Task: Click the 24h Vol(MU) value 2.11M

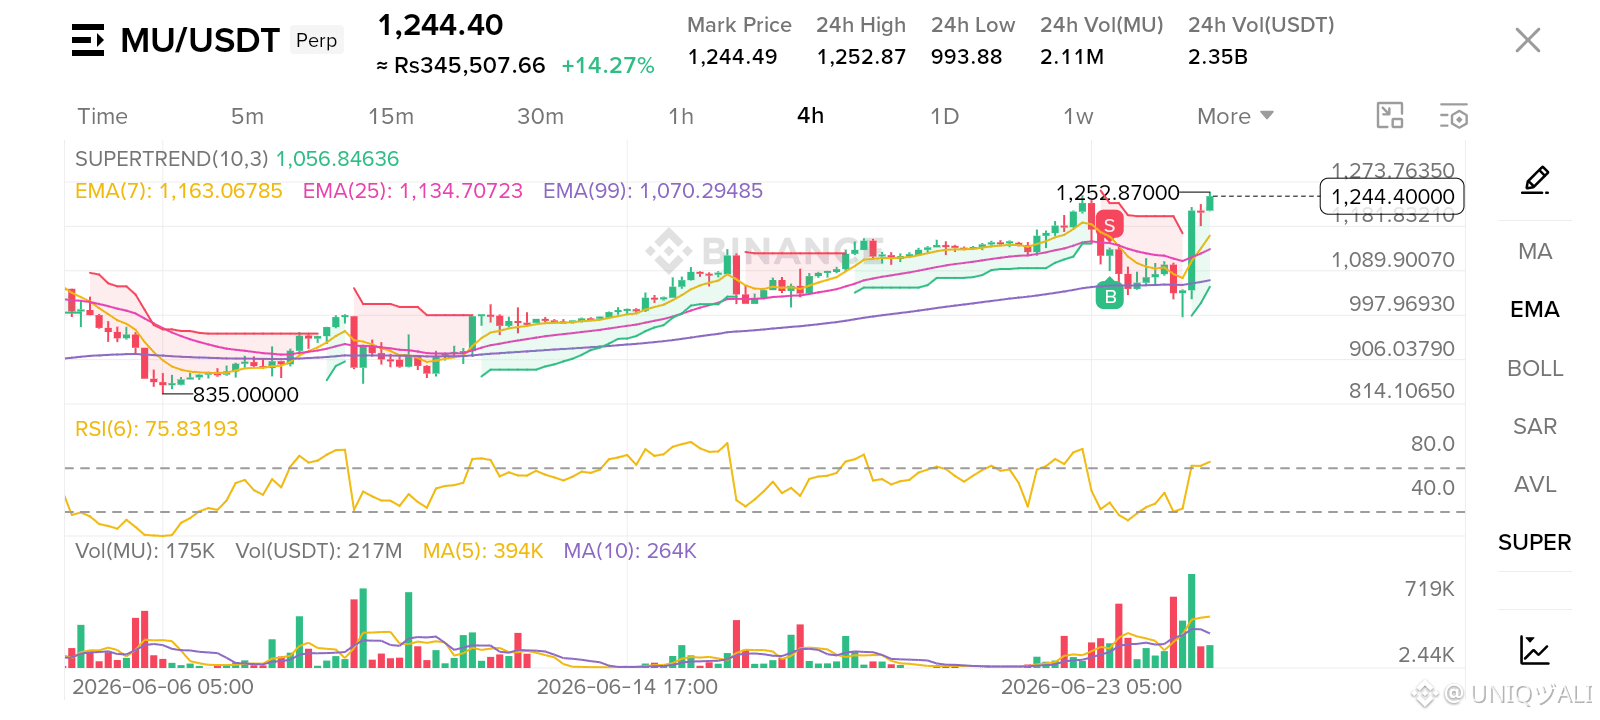Action: pos(1072,57)
